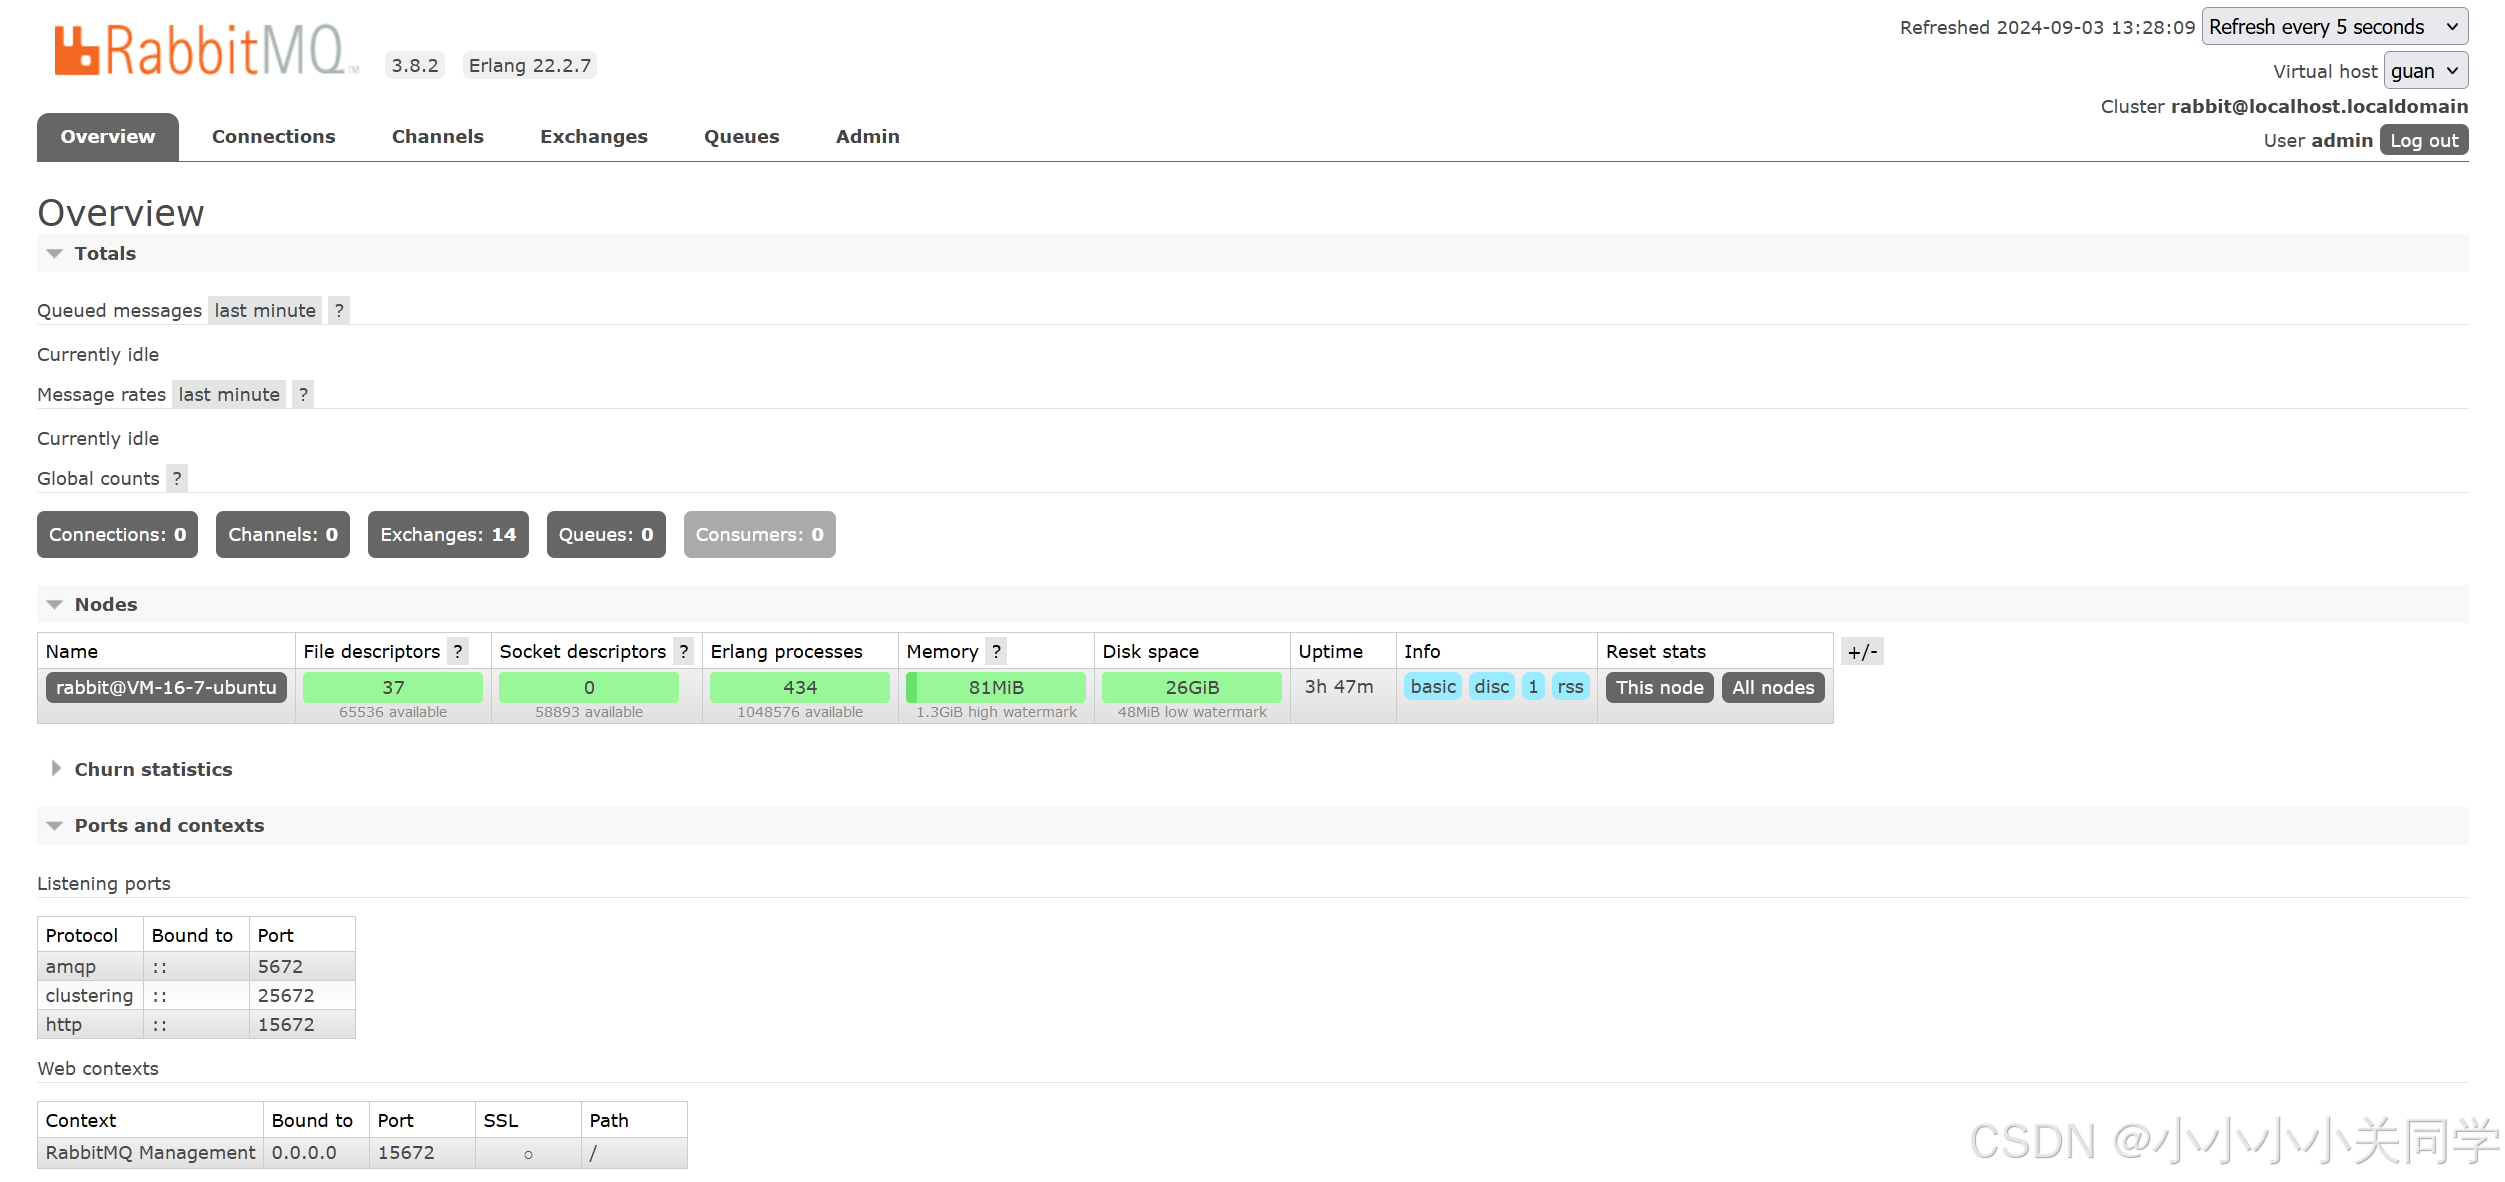Viewport: 2505px width, 1182px height.
Task: Click RabbitMQ Management context cell
Action: pyautogui.click(x=151, y=1153)
